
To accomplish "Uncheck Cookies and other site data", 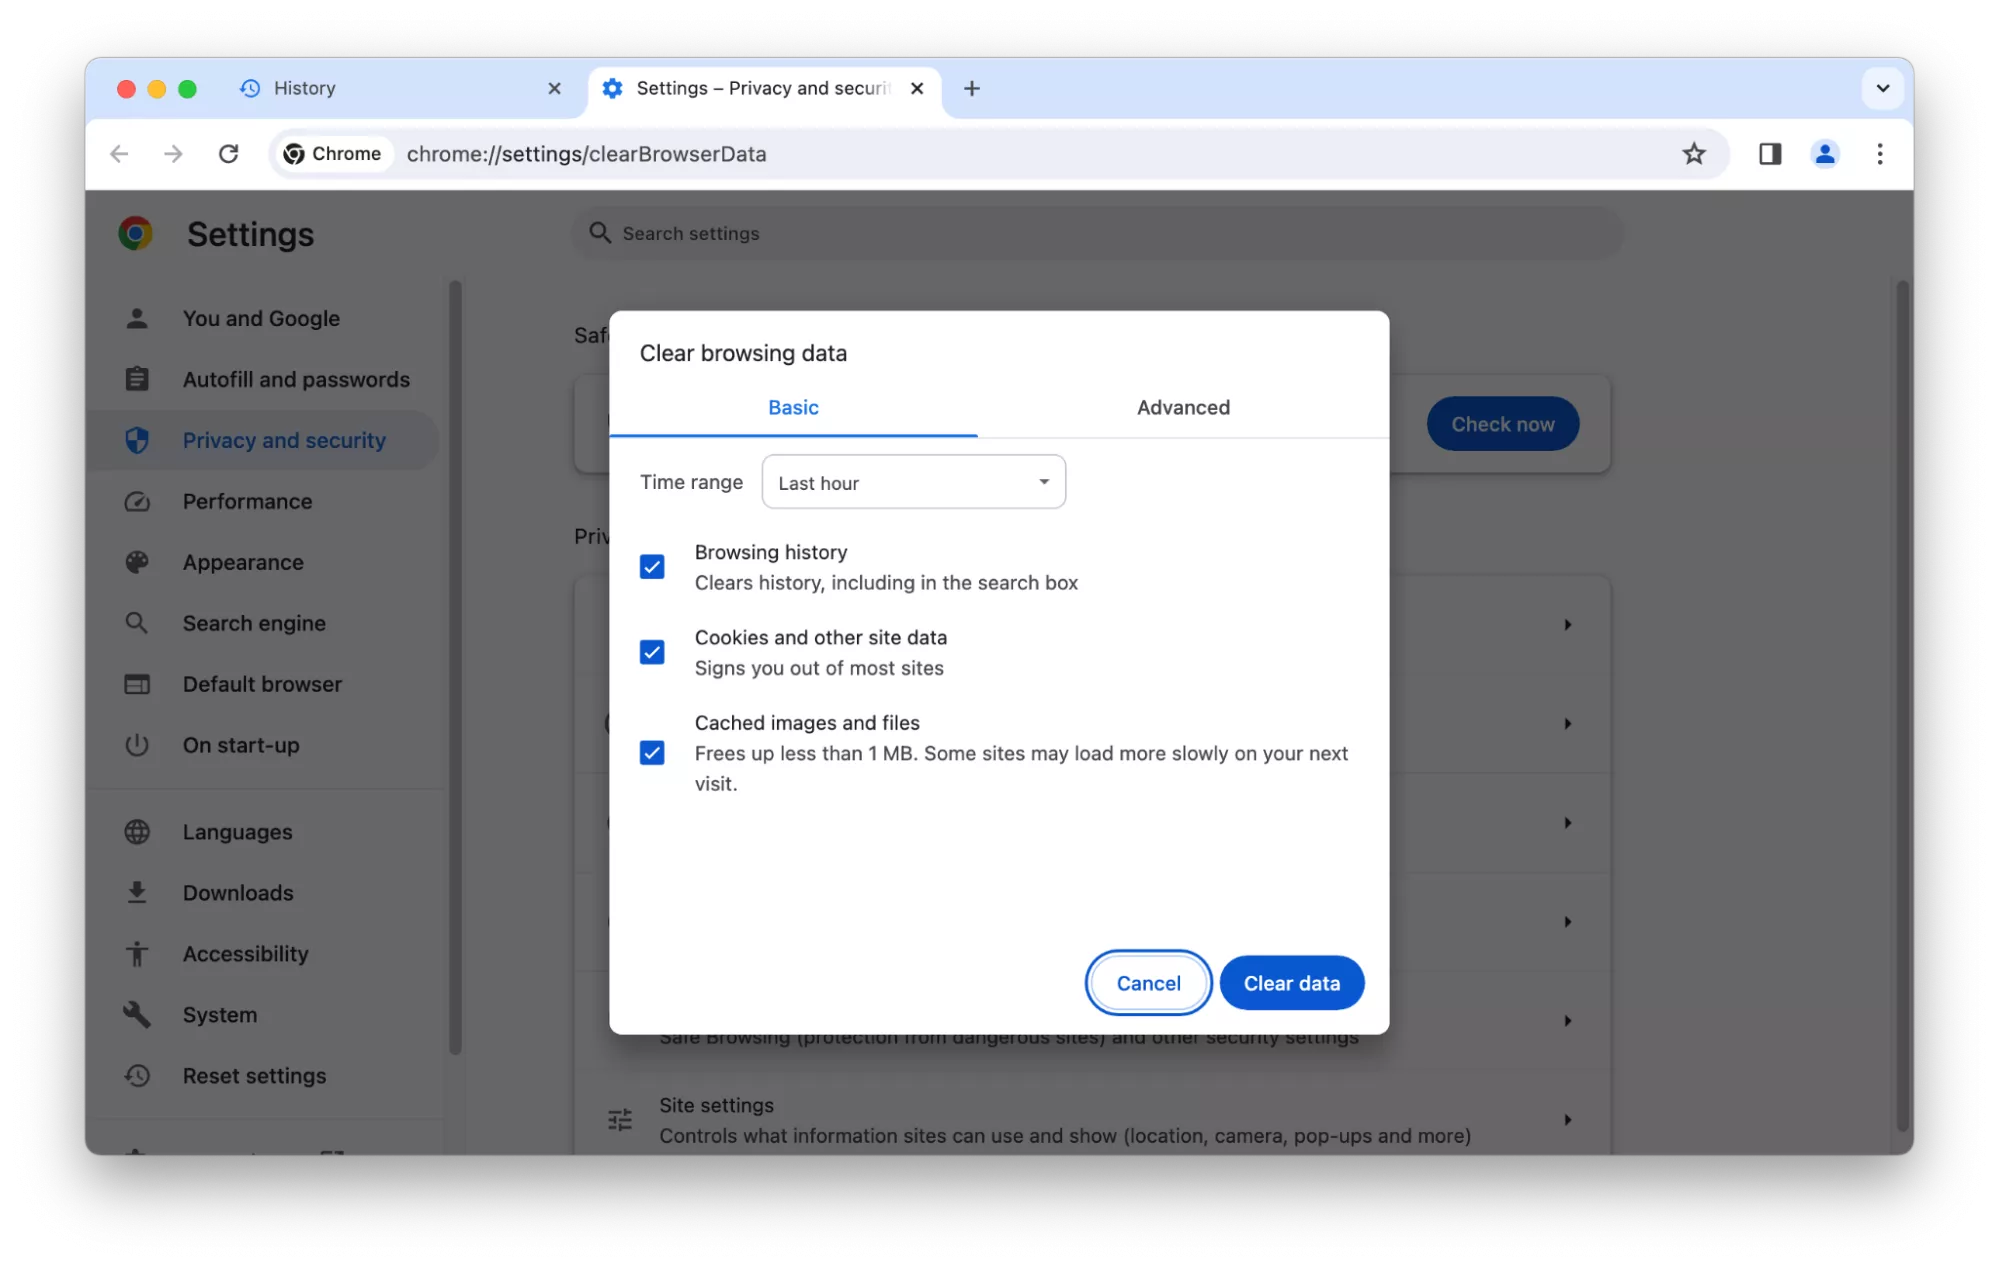I will 652,652.
